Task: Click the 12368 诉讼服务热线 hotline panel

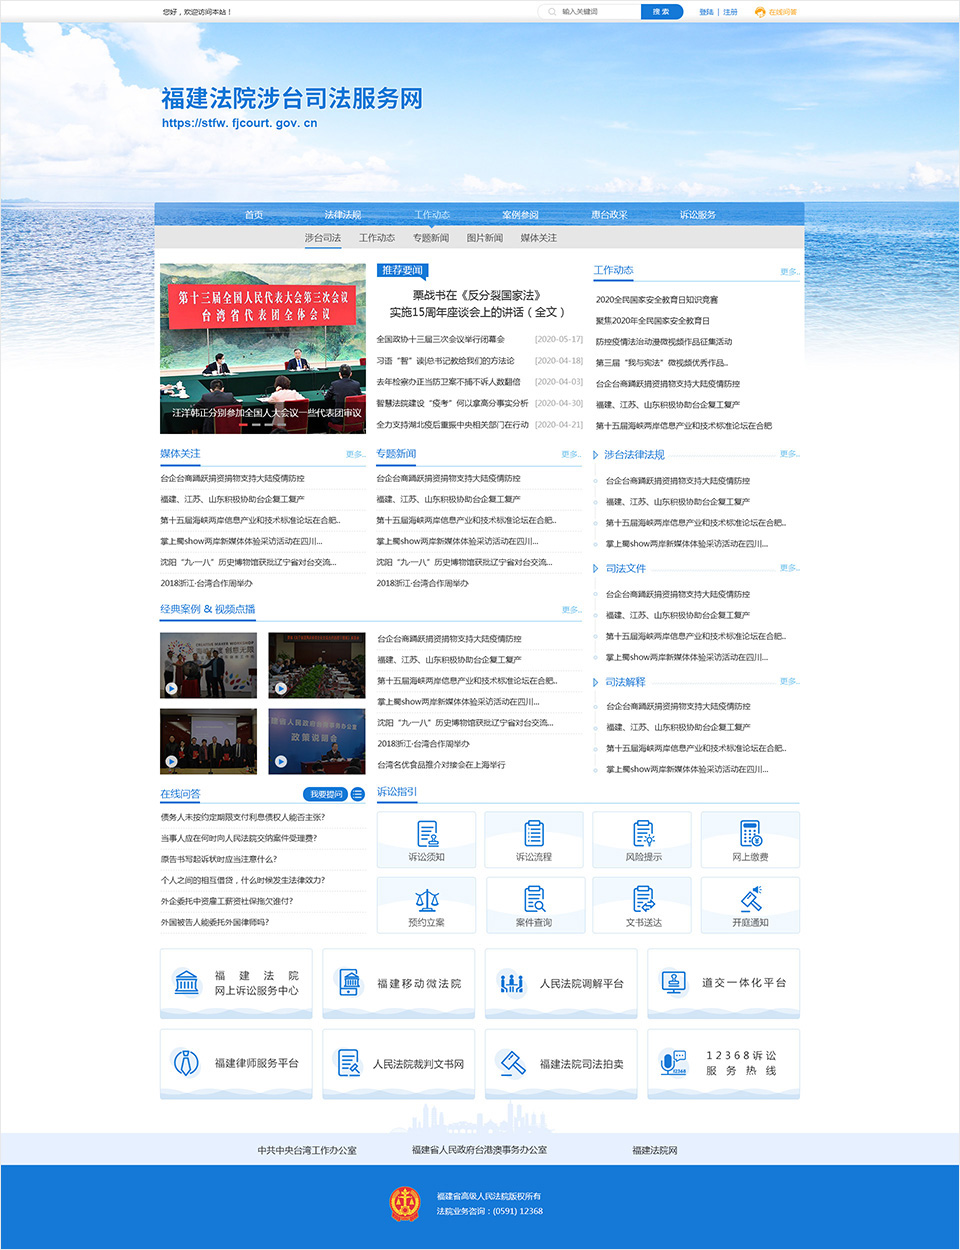Action: (x=723, y=1063)
